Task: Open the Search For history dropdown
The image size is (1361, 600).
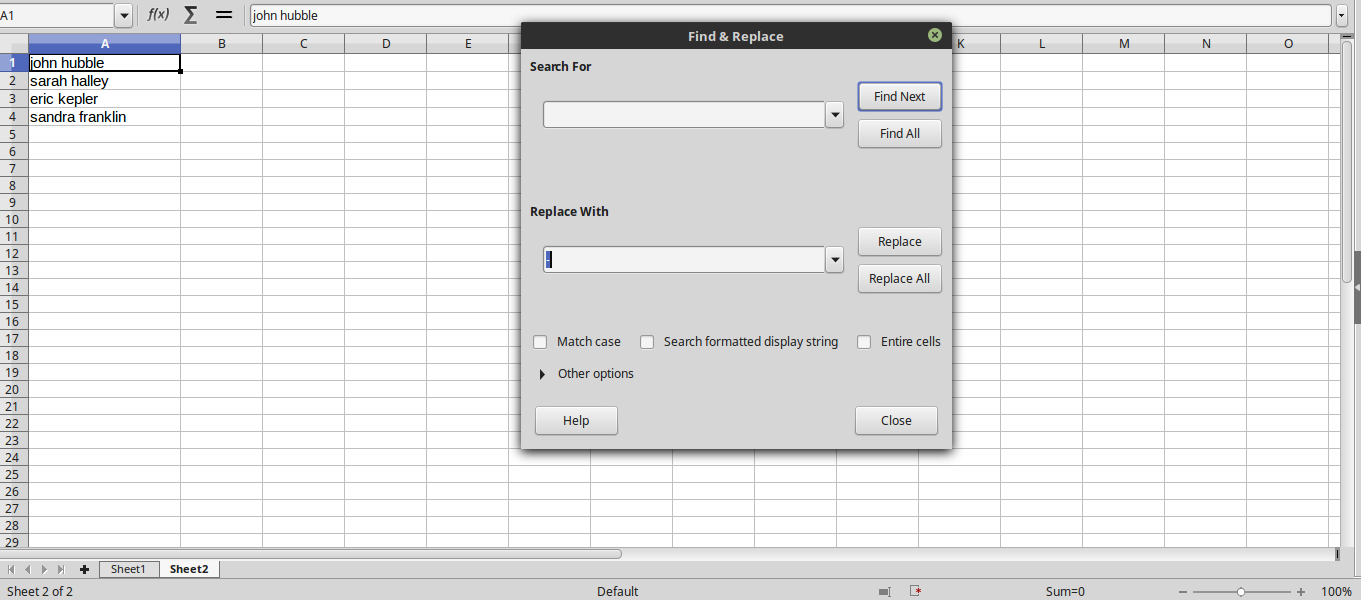Action: click(835, 115)
